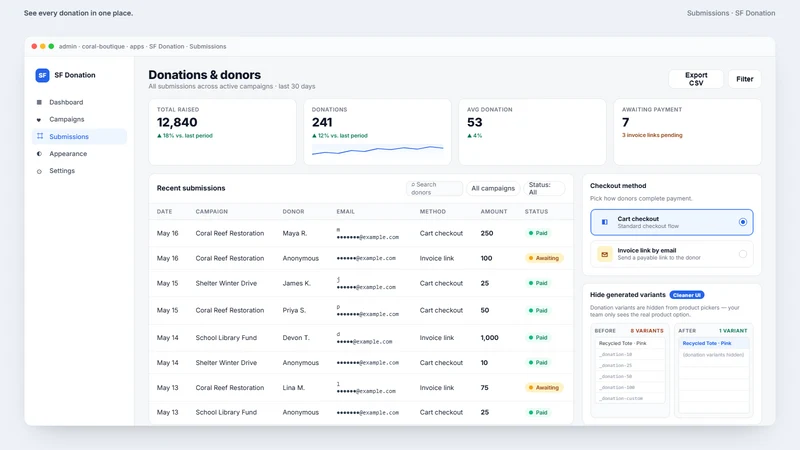
Task: Open the Appearance section
Action: (80, 154)
